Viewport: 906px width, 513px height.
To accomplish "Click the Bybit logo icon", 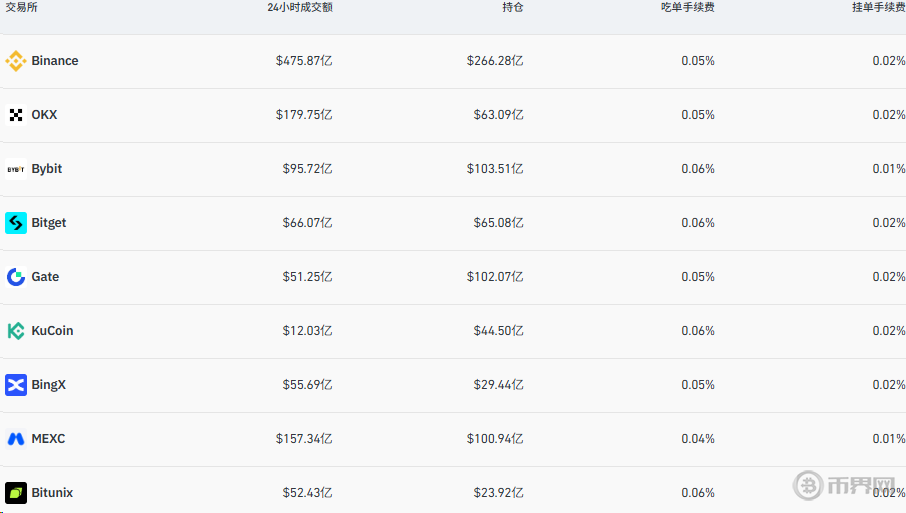I will pos(16,169).
